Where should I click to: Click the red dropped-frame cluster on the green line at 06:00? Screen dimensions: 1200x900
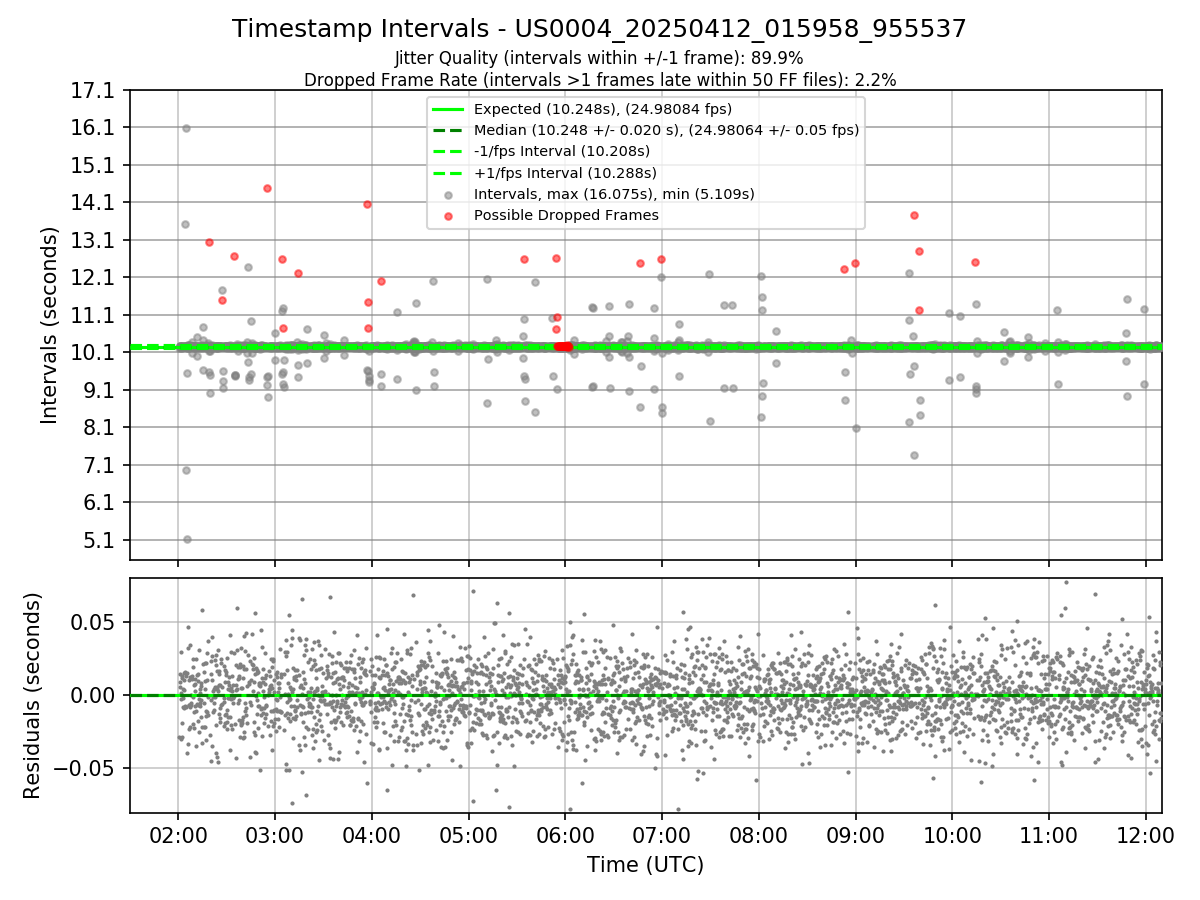[563, 346]
